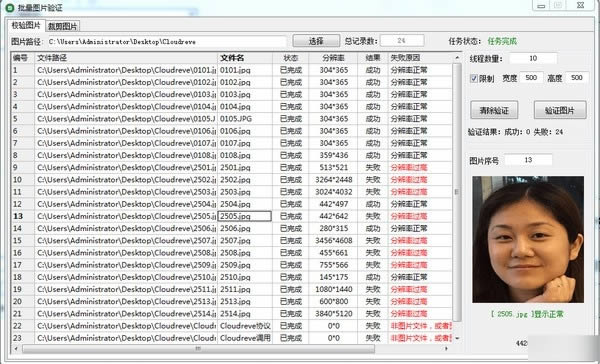Switch to the 裁剪图片 tab
600x364 pixels.
click(x=63, y=26)
